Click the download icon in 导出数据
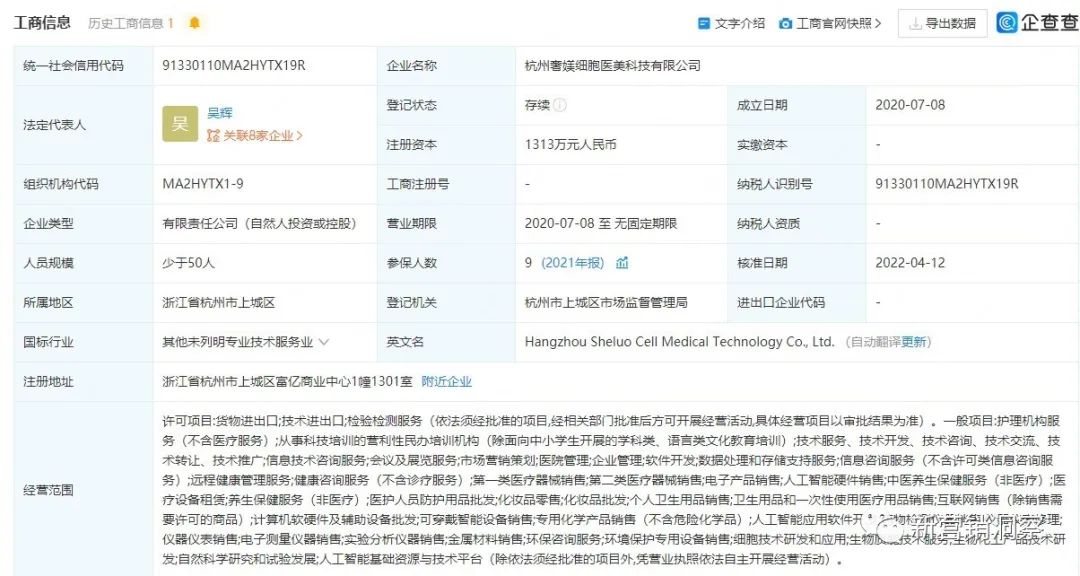Viewport: 1080px width, 576px height. tap(915, 24)
